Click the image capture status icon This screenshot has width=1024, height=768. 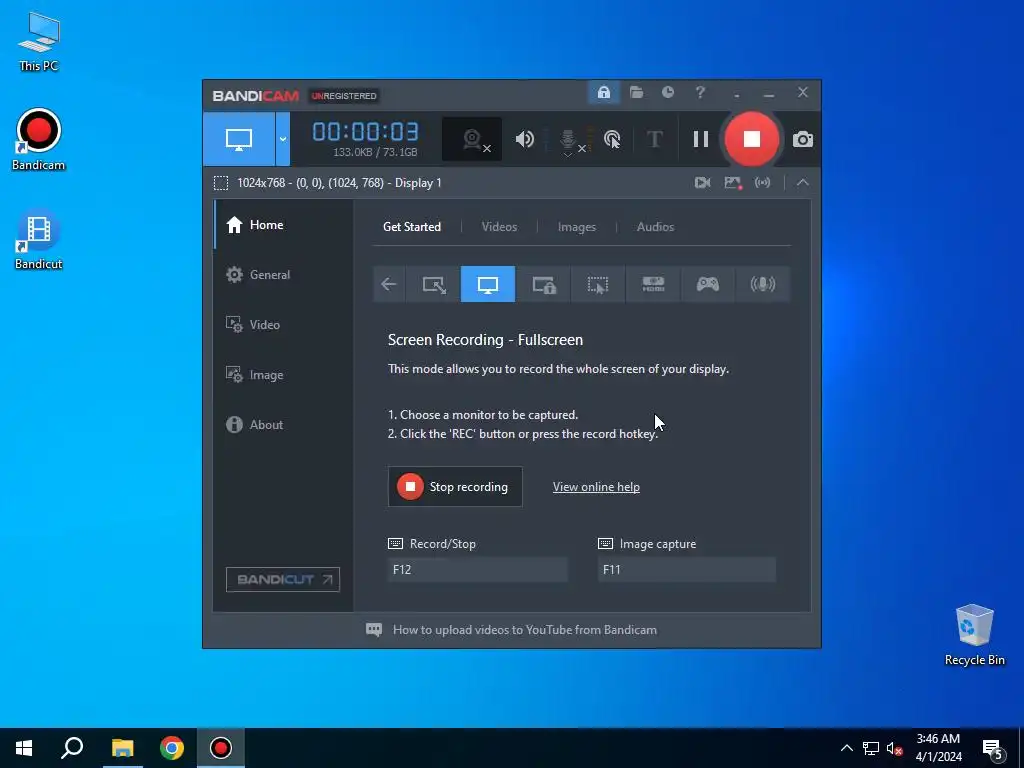[x=733, y=183]
